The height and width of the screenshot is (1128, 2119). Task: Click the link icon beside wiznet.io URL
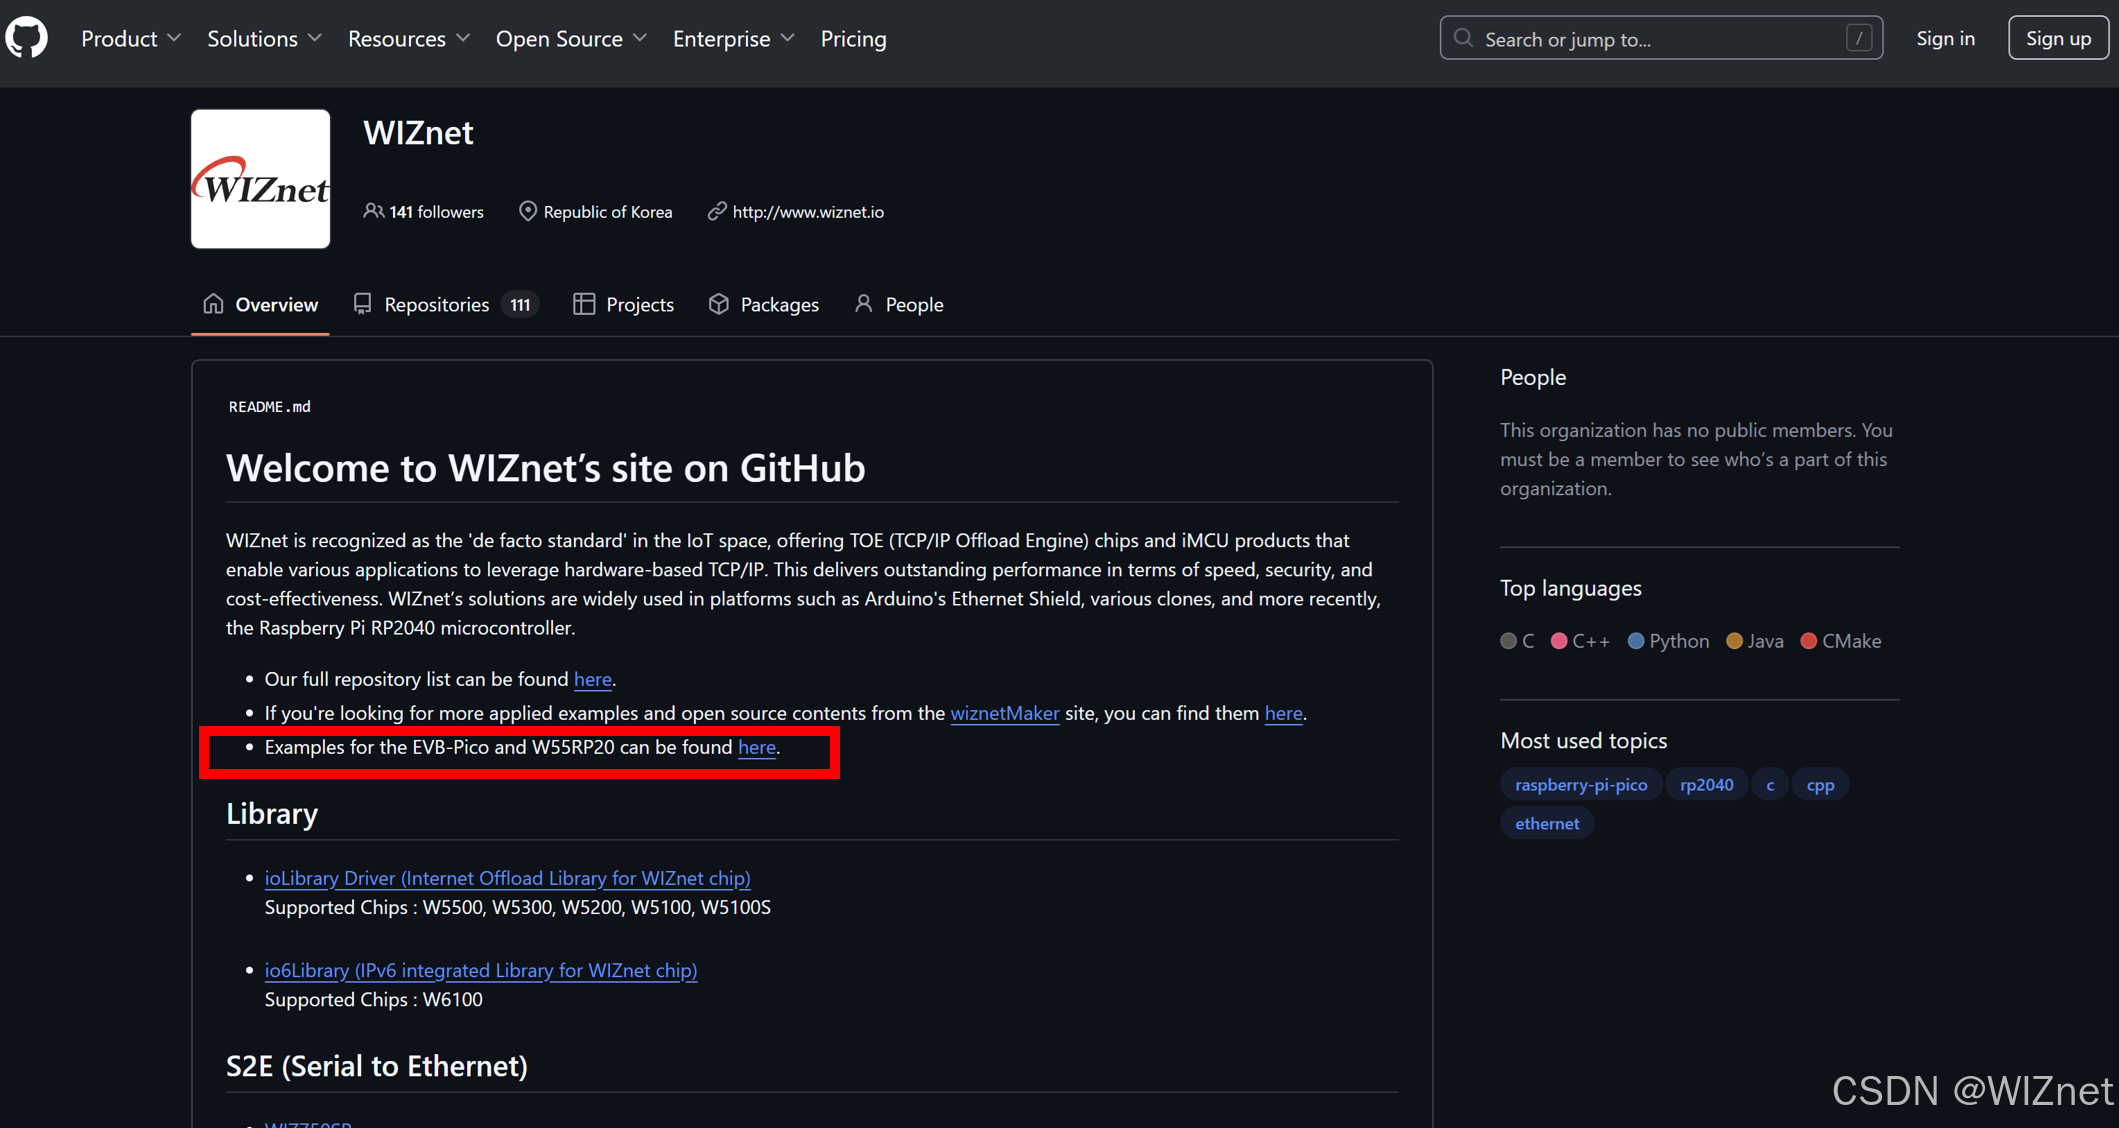tap(717, 211)
